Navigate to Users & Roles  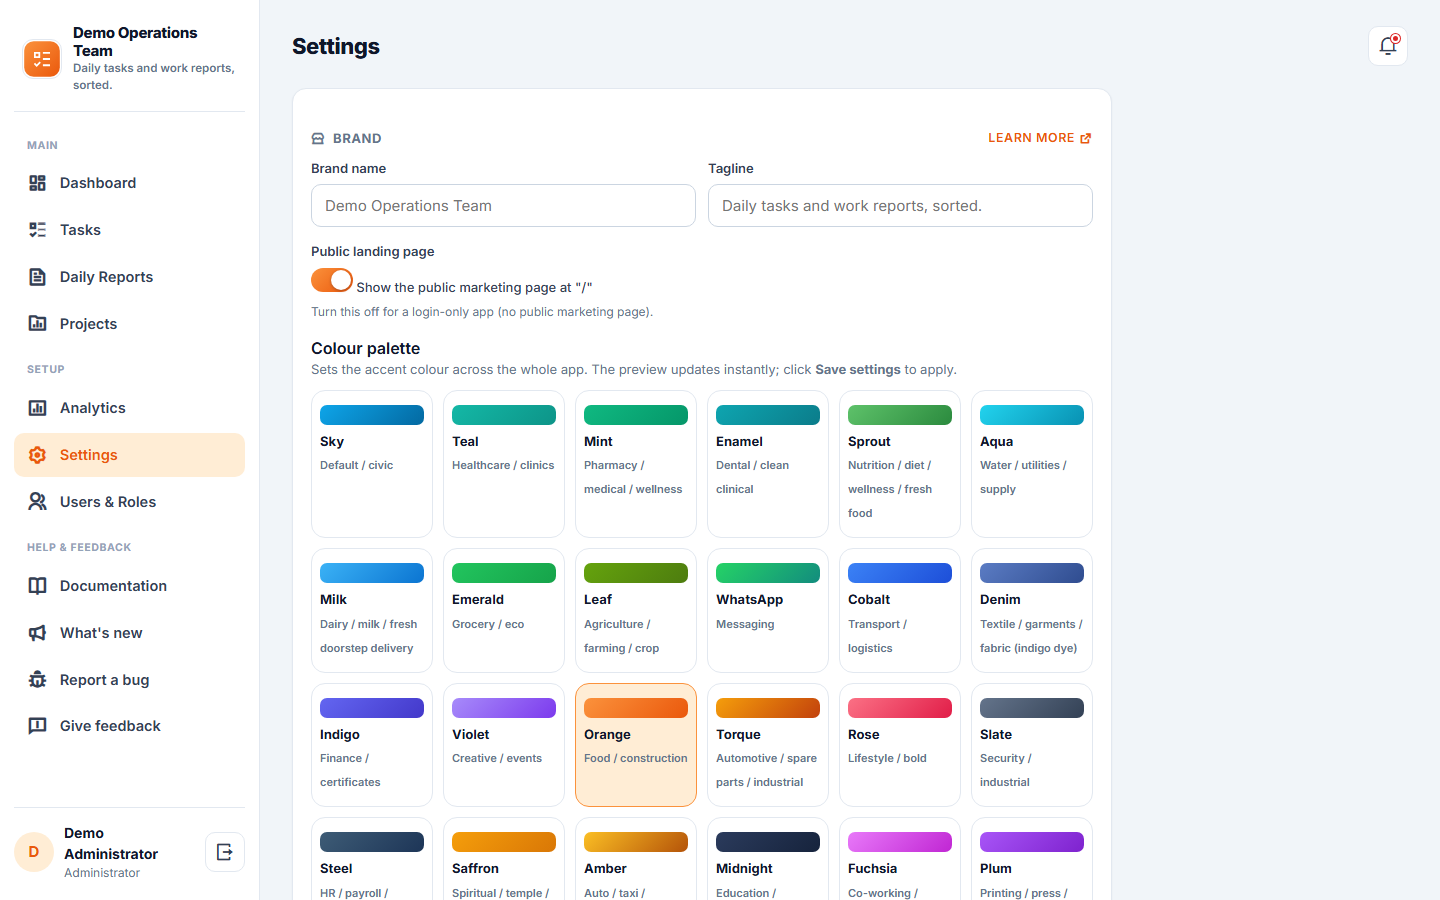click(130, 502)
